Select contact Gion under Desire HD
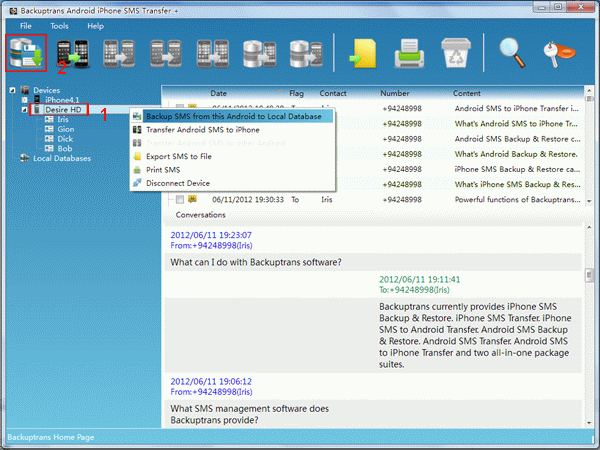Viewport: 600px width, 450px height. tap(65, 129)
